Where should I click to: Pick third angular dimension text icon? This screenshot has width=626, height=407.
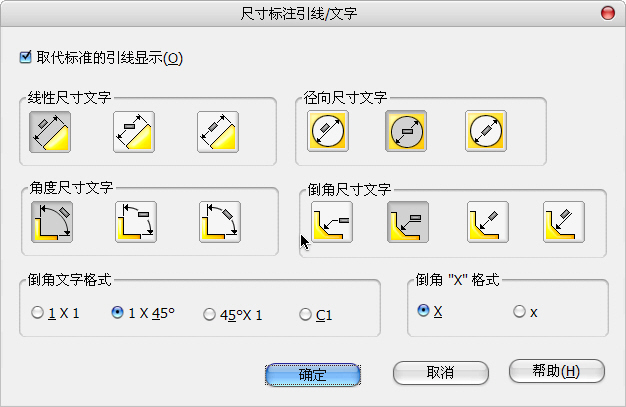click(x=219, y=222)
